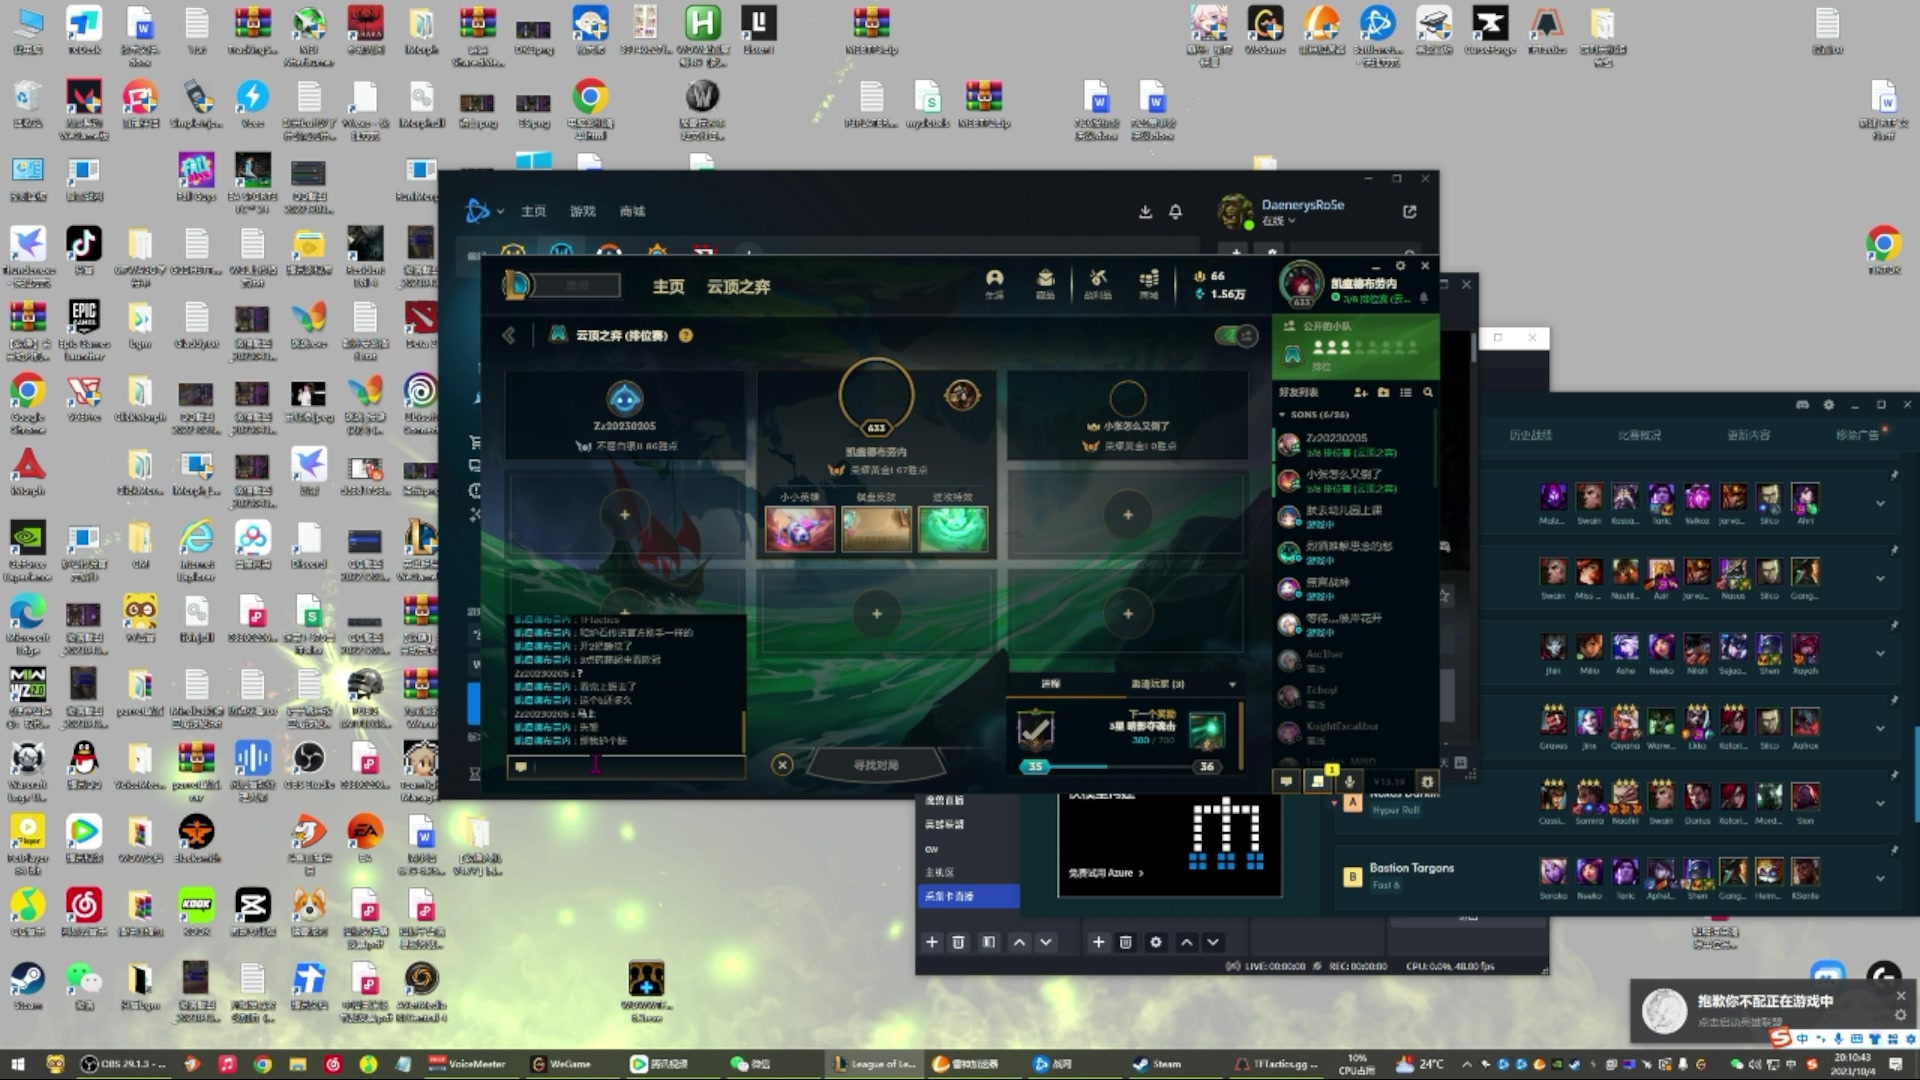The width and height of the screenshot is (1920, 1080).
Task: Toggle the notification bell beside the summoner name
Action: pyautogui.click(x=1424, y=298)
